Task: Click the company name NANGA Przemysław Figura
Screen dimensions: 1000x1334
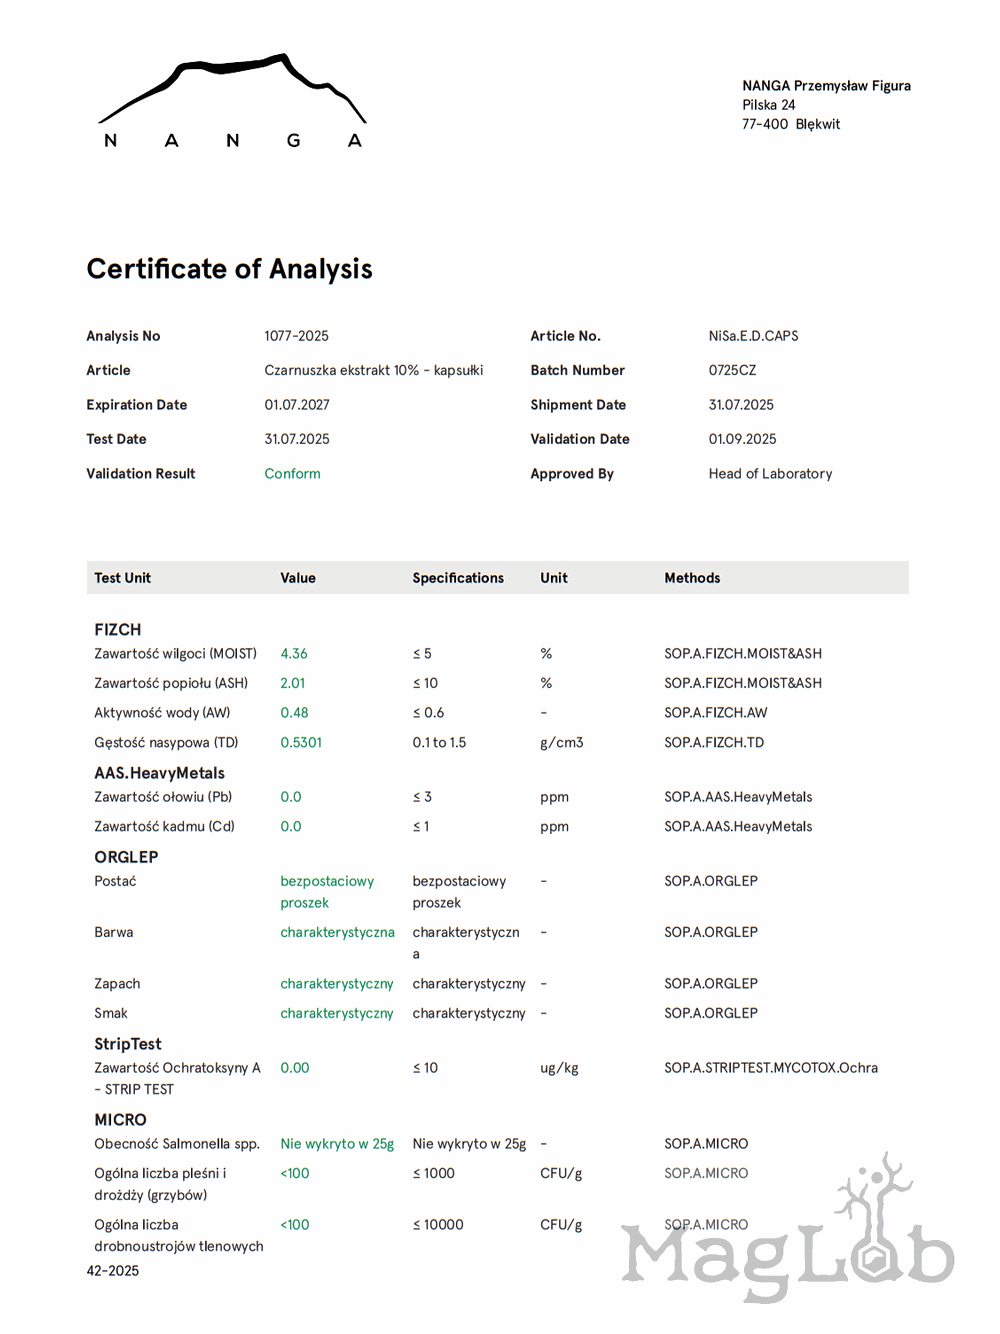Action: pos(826,86)
